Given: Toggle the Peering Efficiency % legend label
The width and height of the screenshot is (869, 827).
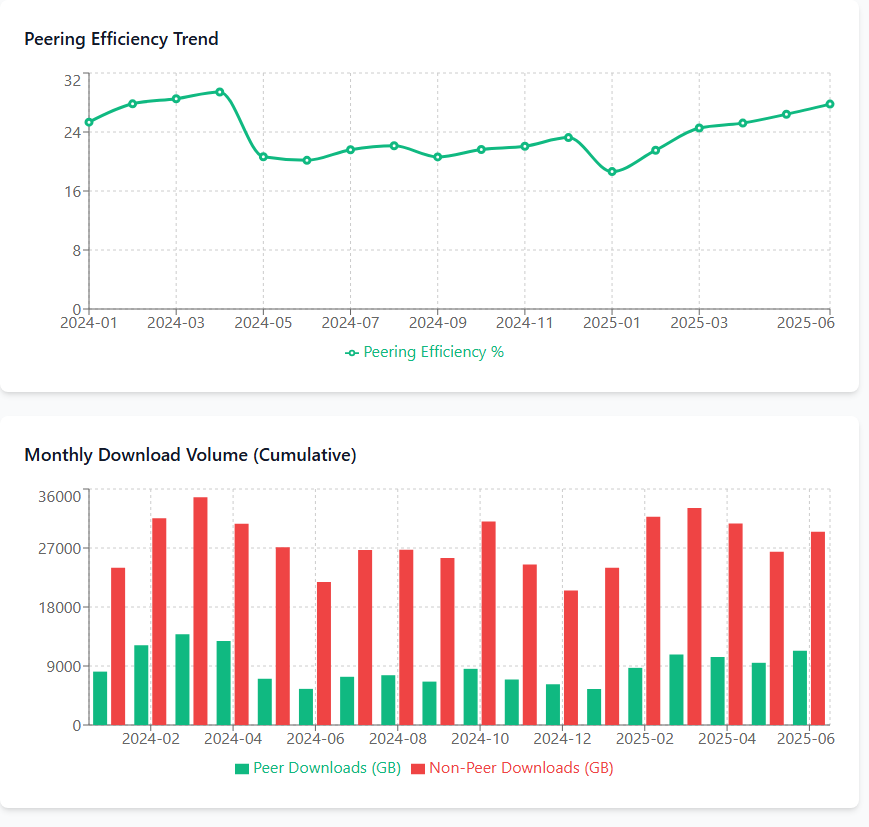Looking at the screenshot, I should (x=433, y=353).
